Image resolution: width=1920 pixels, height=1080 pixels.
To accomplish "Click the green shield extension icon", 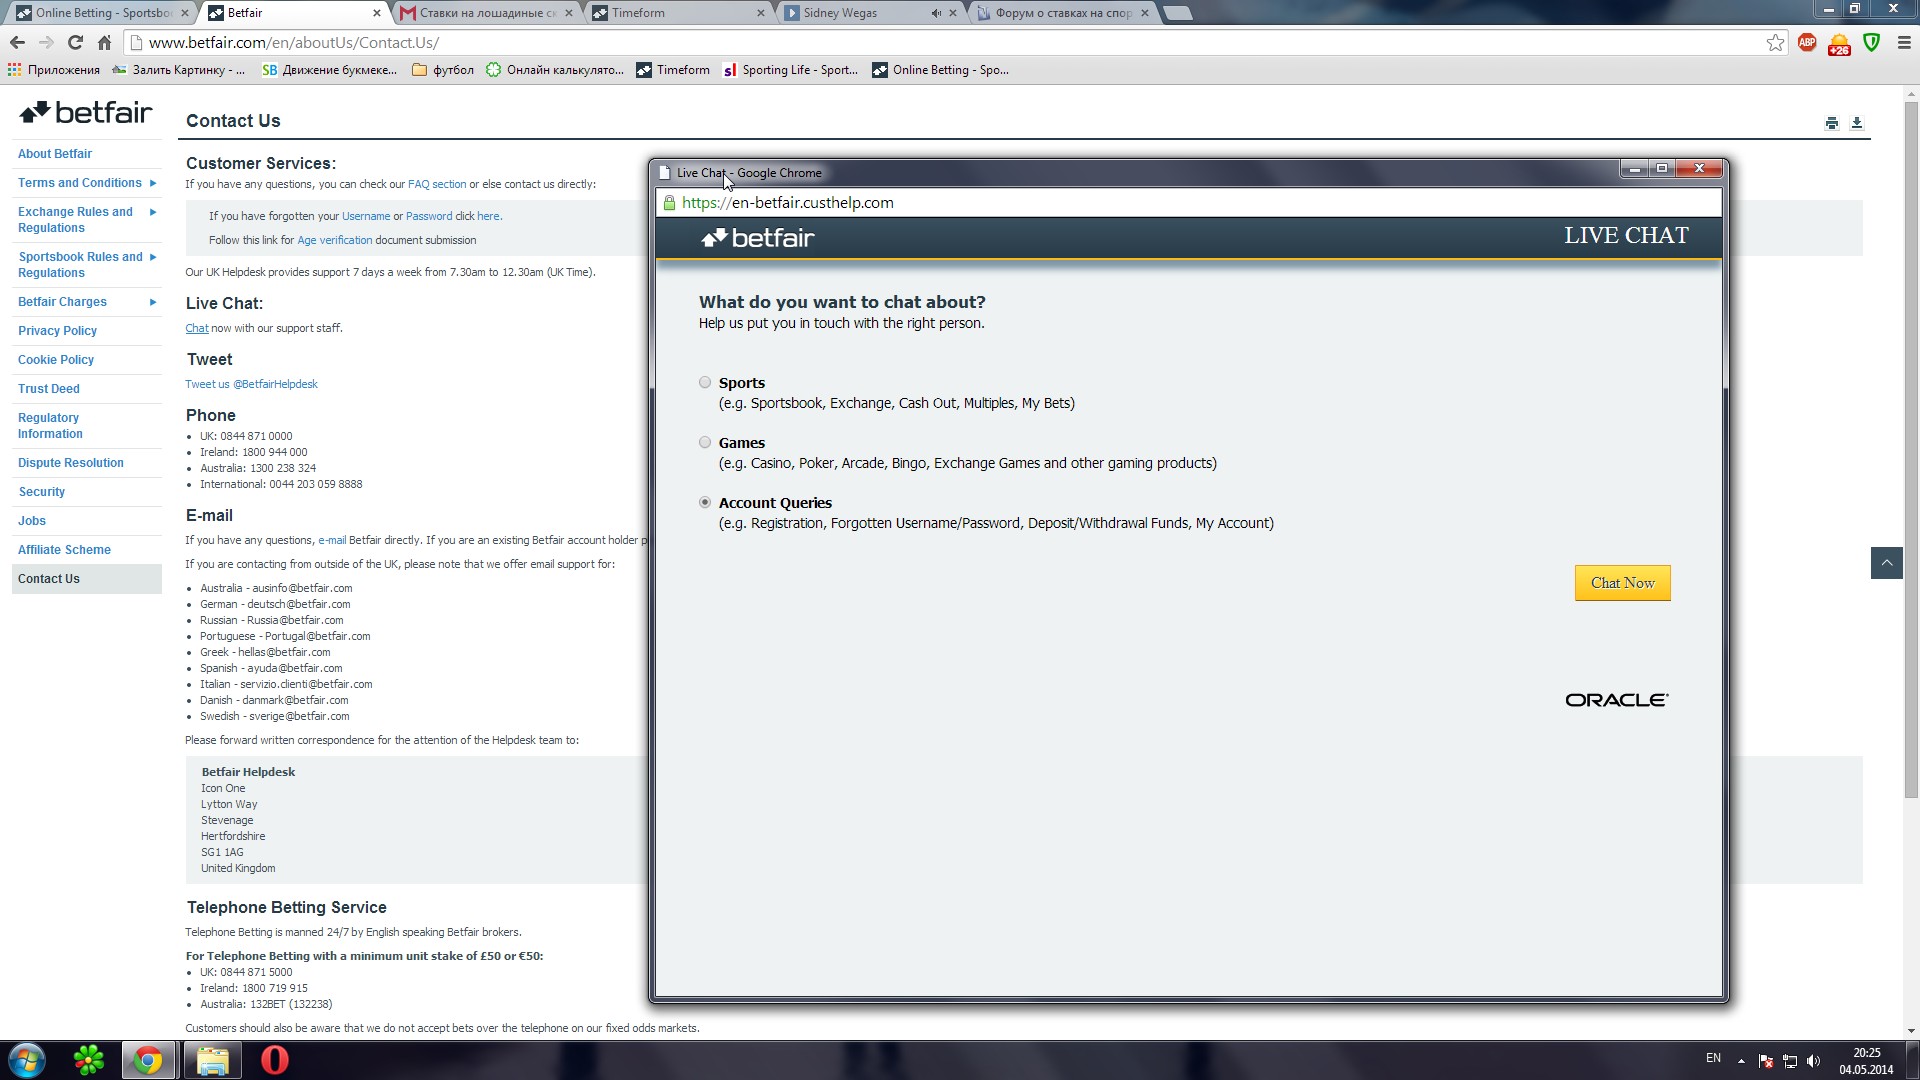I will tap(1872, 42).
